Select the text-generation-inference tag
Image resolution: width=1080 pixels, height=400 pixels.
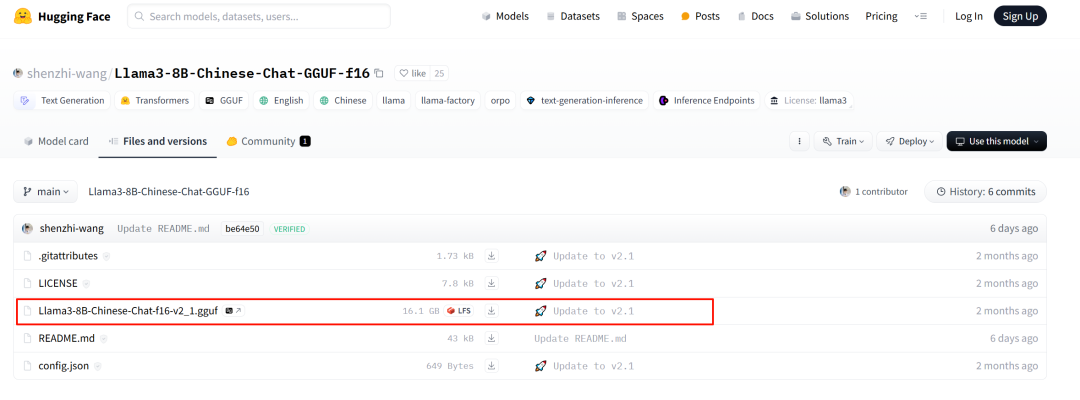pyautogui.click(x=584, y=101)
